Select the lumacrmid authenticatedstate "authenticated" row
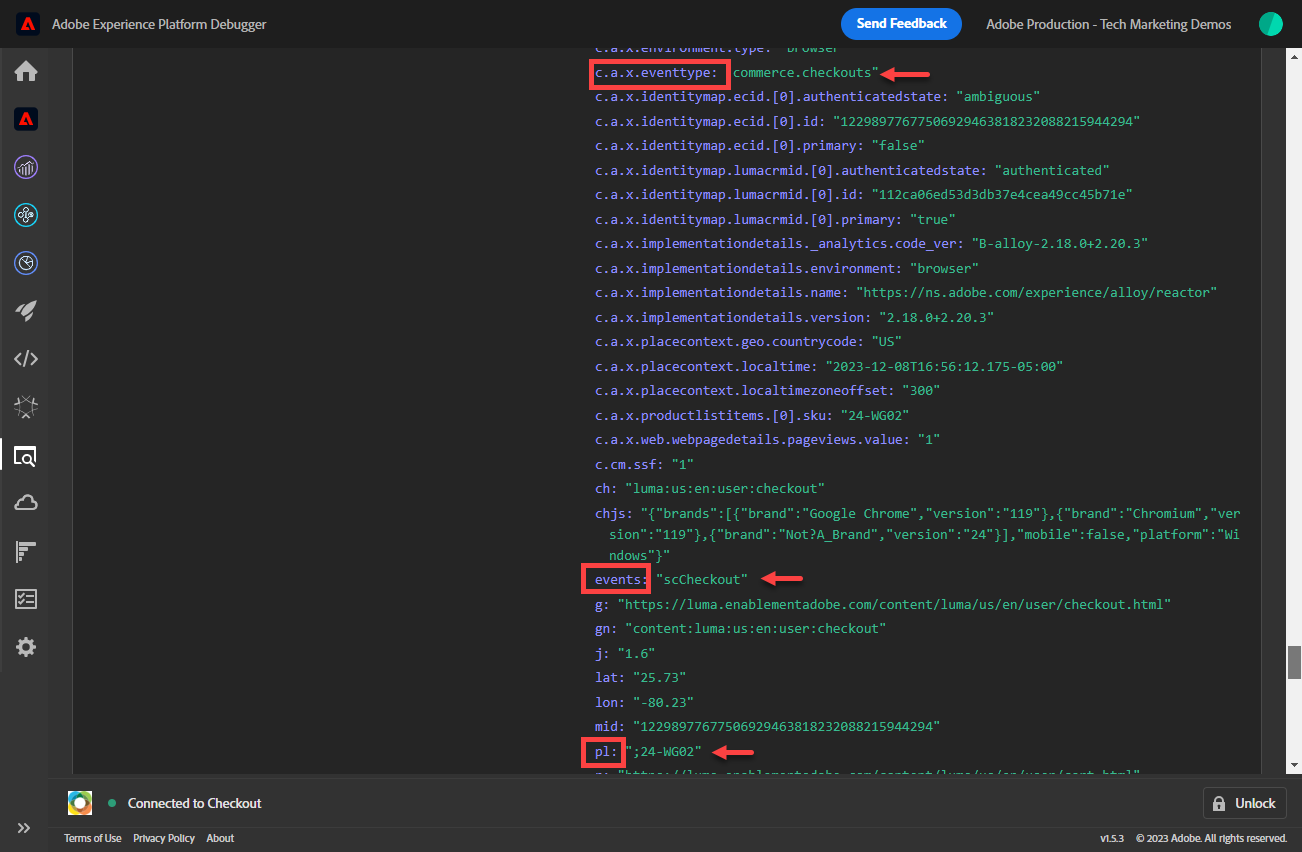Viewport: 1302px width, 852px height. (852, 170)
